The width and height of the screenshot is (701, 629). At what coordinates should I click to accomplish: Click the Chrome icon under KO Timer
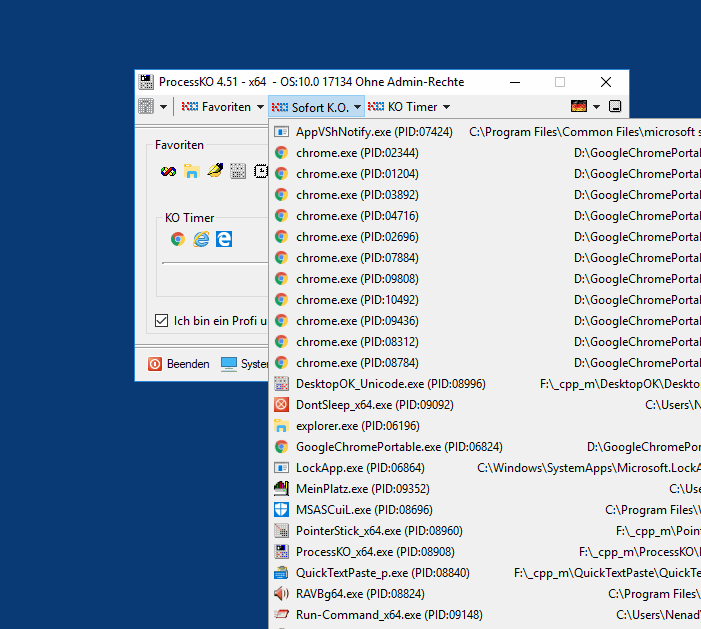[x=178, y=239]
